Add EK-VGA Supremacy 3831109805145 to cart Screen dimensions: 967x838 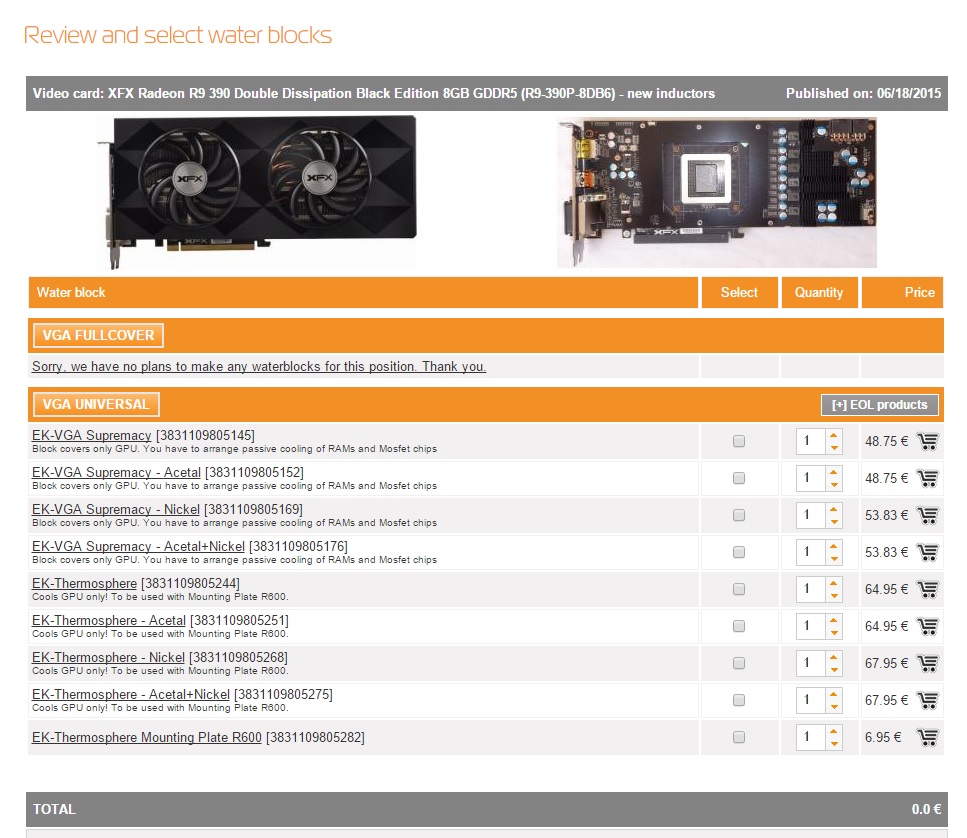tap(928, 442)
